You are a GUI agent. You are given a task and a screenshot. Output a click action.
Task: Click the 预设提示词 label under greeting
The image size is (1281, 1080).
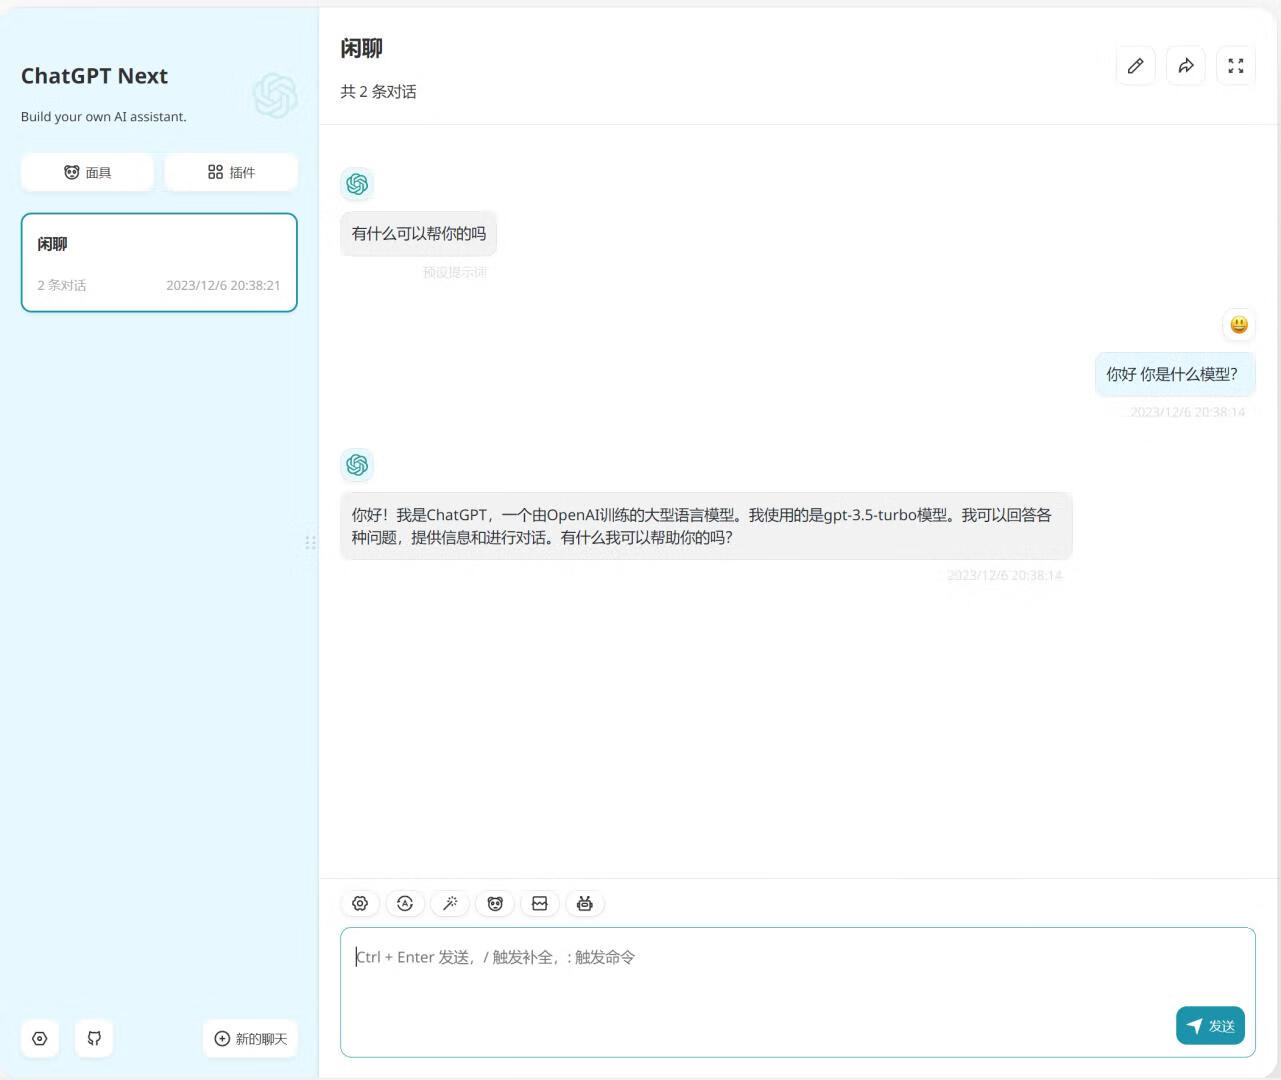(454, 272)
